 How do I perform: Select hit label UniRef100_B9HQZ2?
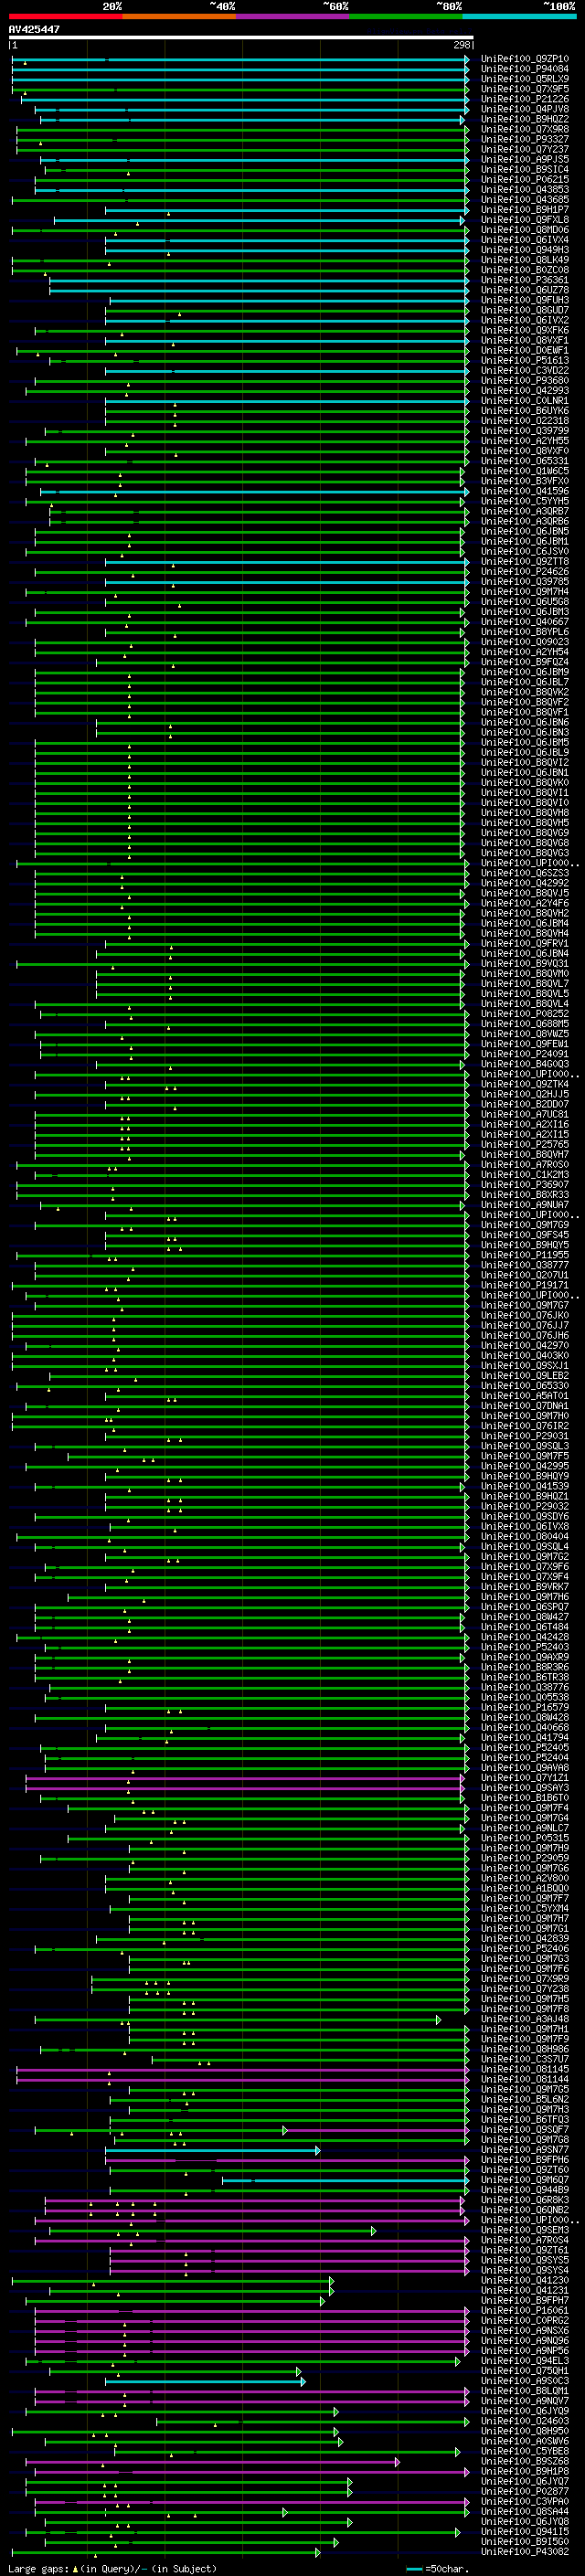(525, 119)
